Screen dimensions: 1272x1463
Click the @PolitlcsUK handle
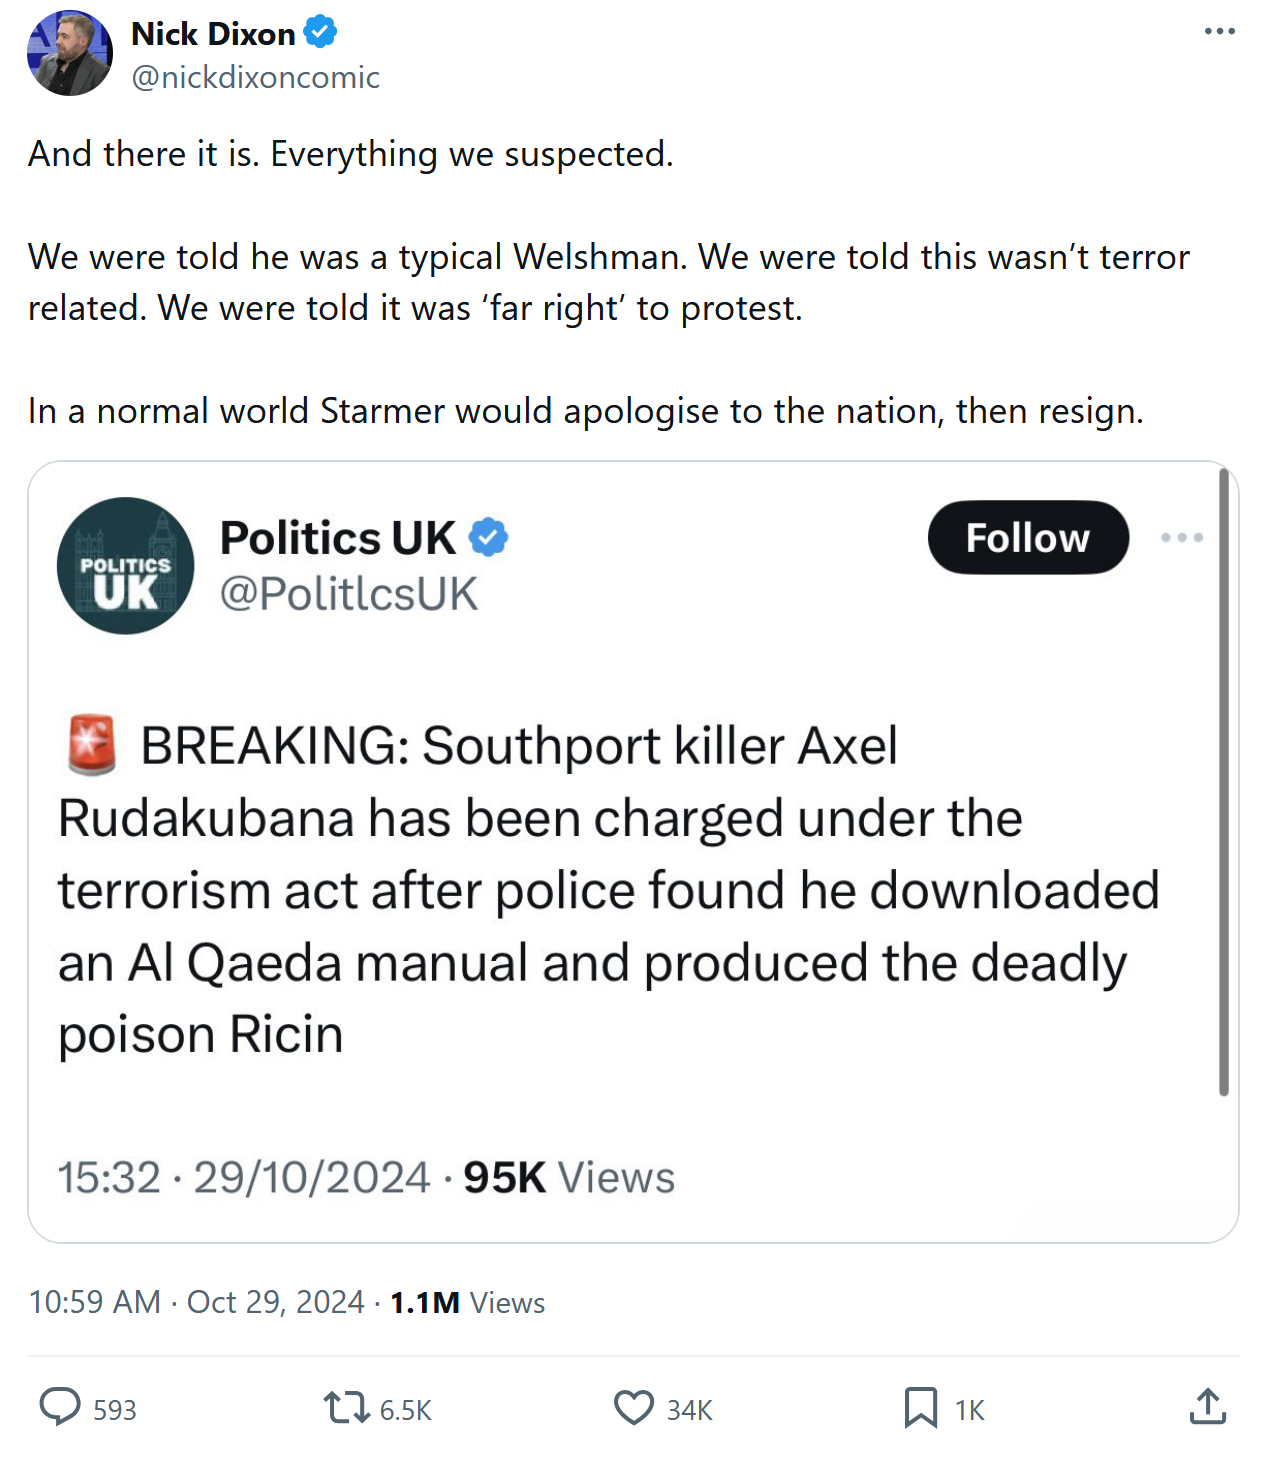(348, 594)
